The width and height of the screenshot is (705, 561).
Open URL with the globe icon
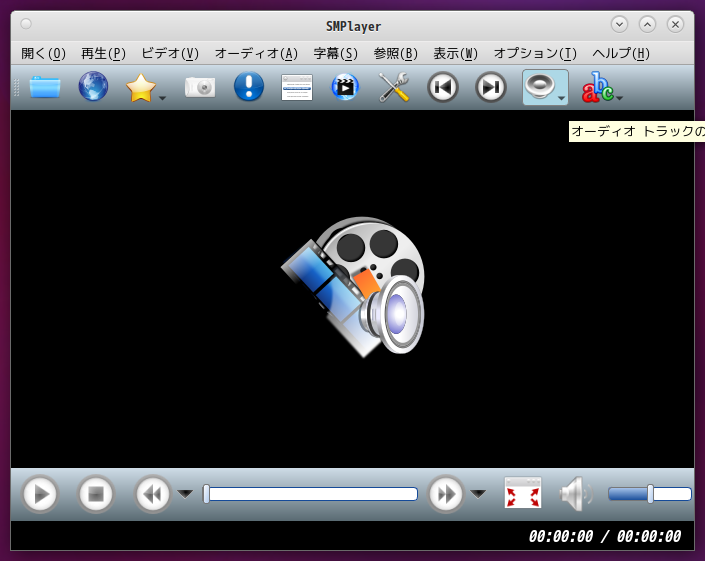click(x=93, y=86)
